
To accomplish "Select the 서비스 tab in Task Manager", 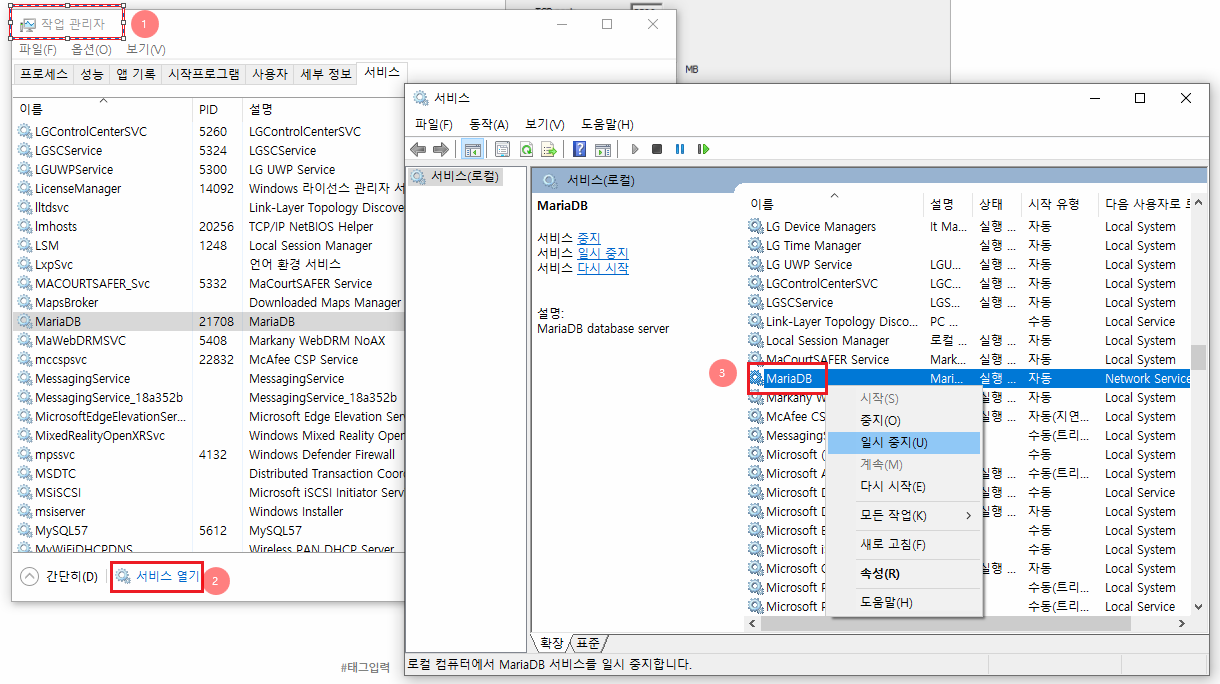I will [x=382, y=72].
